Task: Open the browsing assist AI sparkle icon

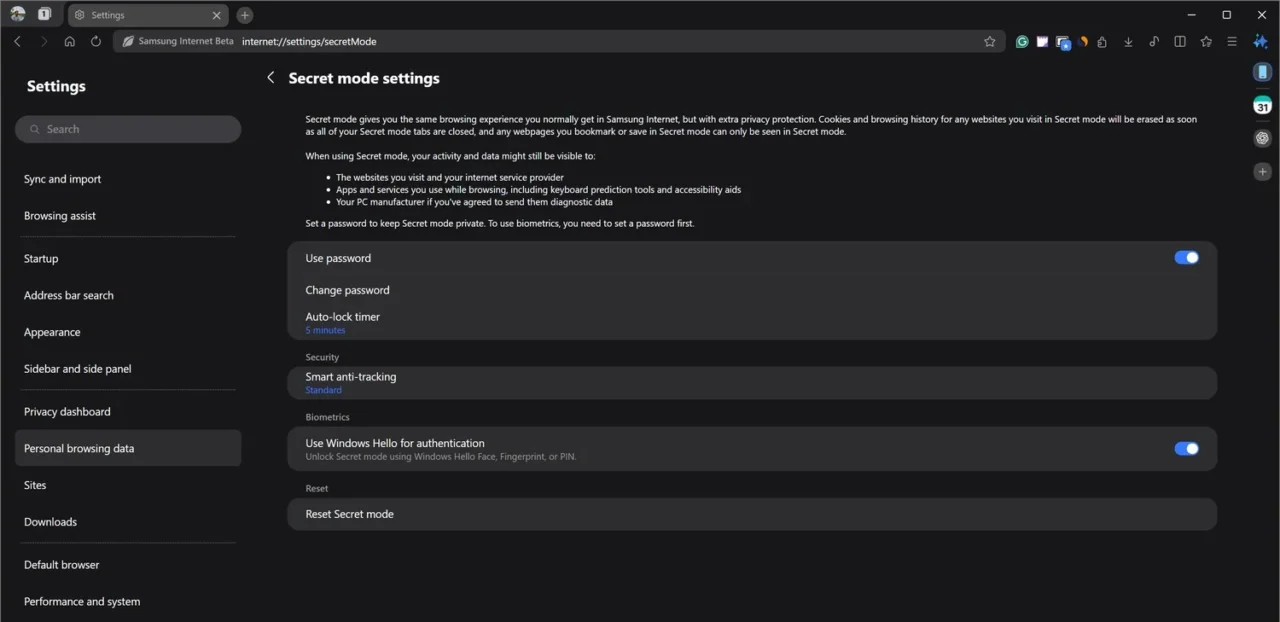Action: click(x=1260, y=42)
